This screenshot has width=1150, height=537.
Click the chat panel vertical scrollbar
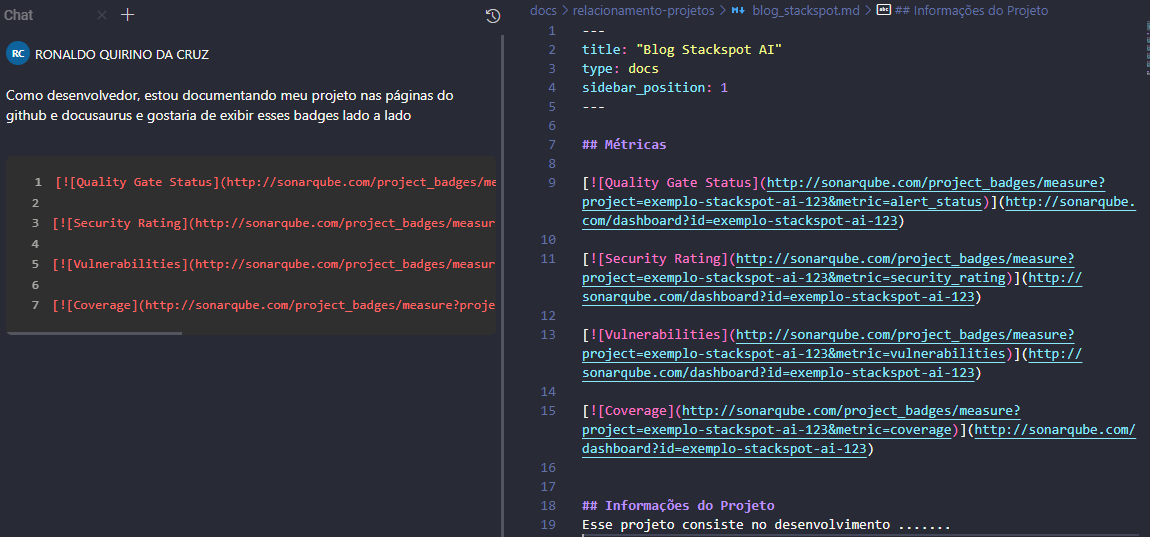coord(502,286)
